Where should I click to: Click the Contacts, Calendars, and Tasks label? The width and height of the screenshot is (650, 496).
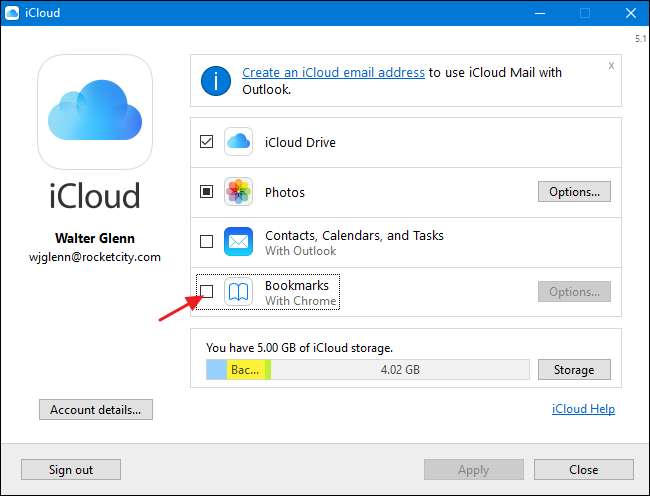(x=354, y=235)
